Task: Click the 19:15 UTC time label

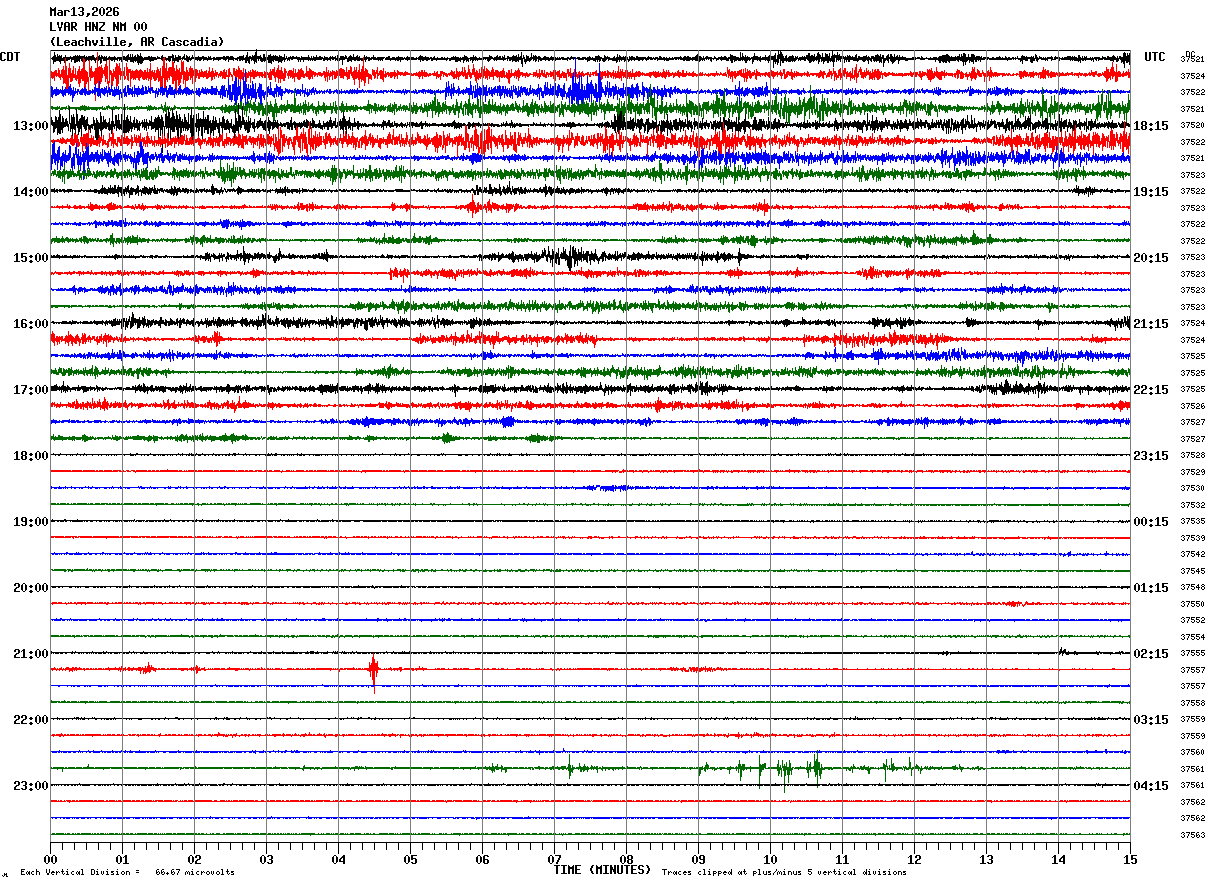Action: coord(1151,192)
